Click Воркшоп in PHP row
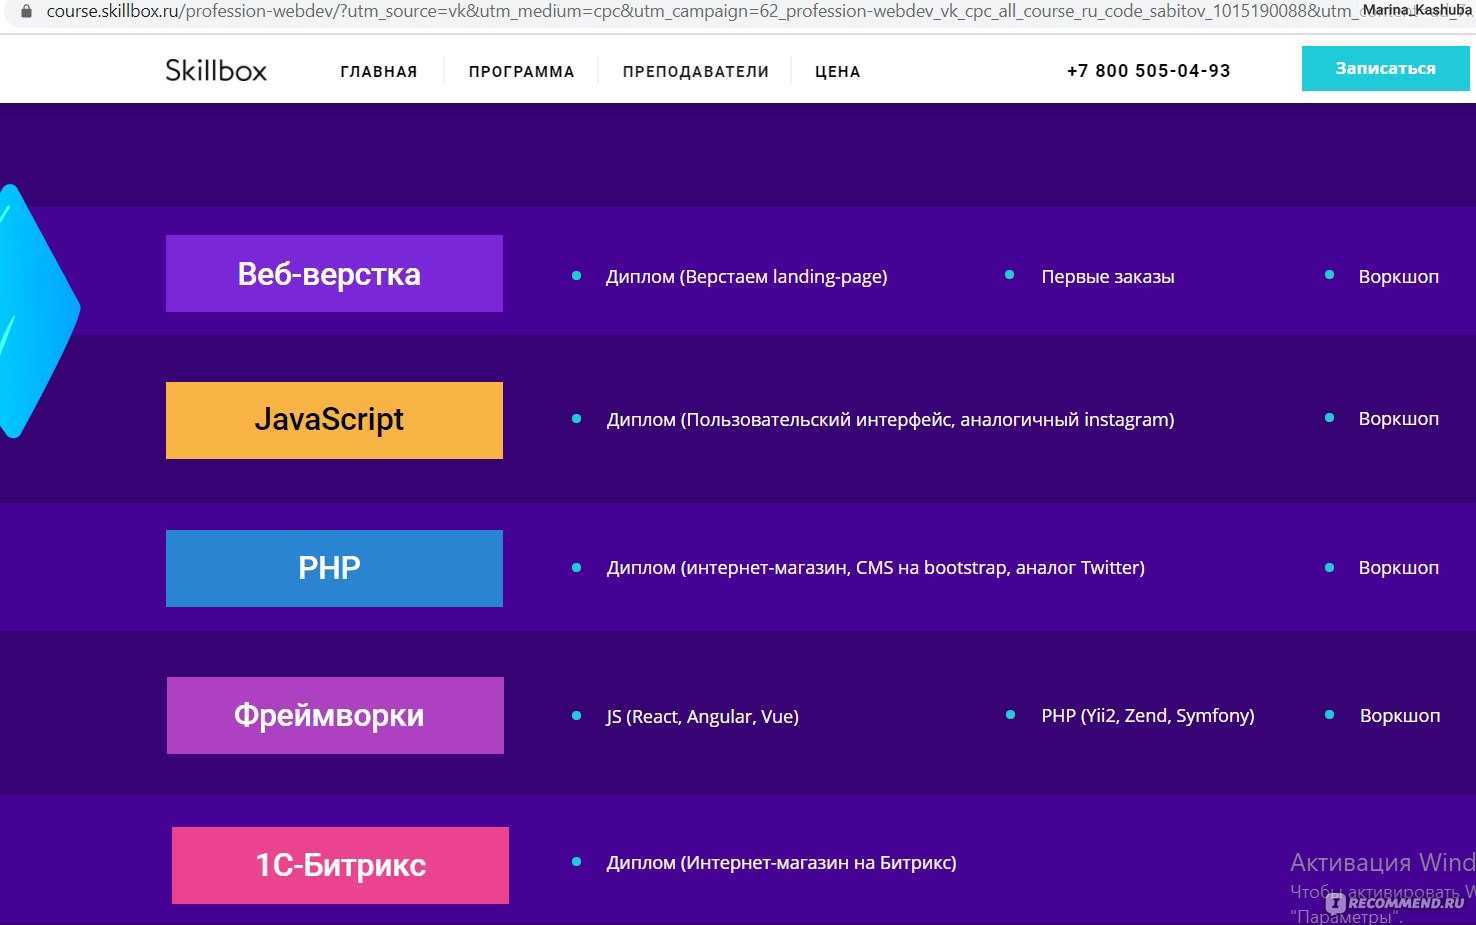 [x=1398, y=568]
